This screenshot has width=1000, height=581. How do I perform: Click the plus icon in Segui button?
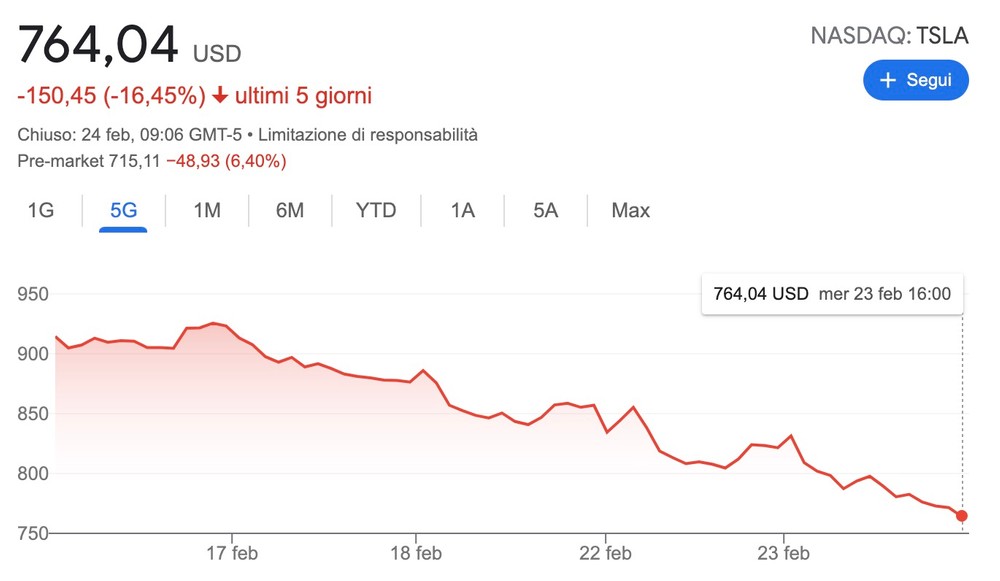pyautogui.click(x=888, y=80)
